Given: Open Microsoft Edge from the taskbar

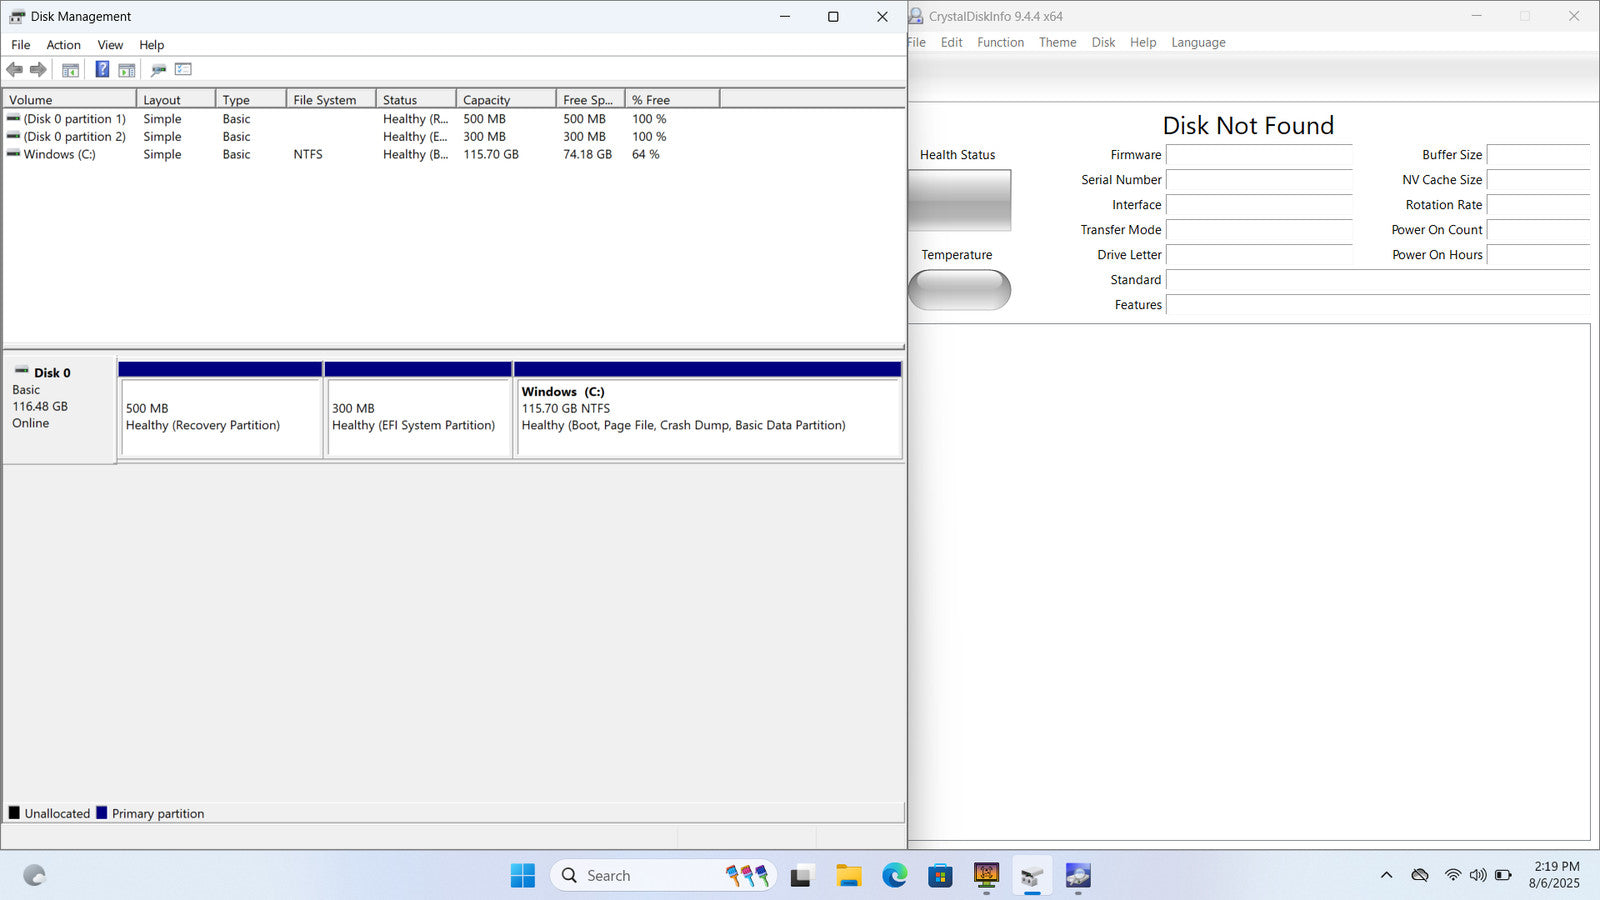Looking at the screenshot, I should [x=894, y=876].
